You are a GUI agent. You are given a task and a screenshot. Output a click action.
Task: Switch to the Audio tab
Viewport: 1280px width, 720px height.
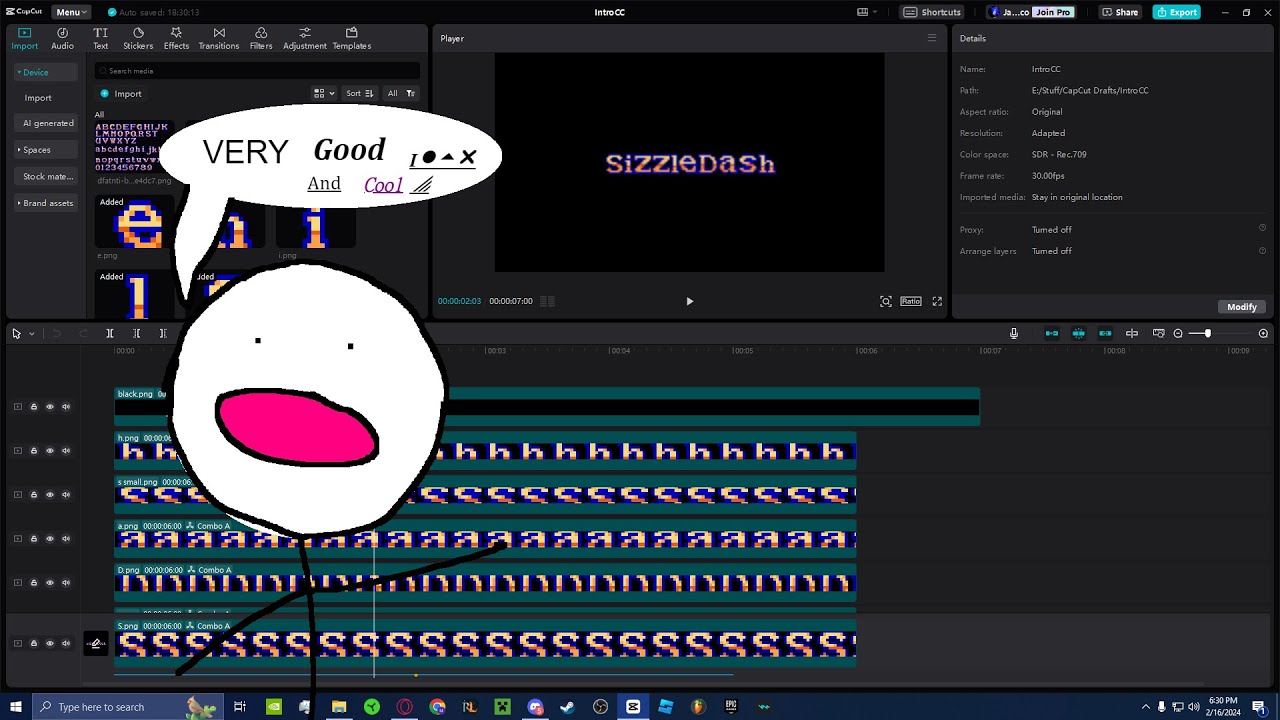click(62, 39)
